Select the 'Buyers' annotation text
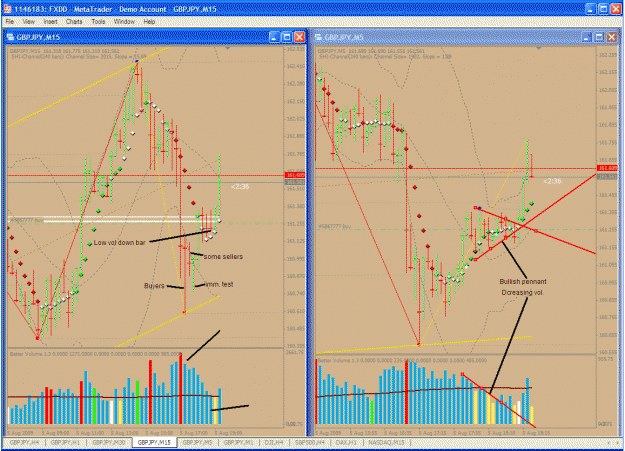Viewport: 625px width, 451px height. pos(154,286)
